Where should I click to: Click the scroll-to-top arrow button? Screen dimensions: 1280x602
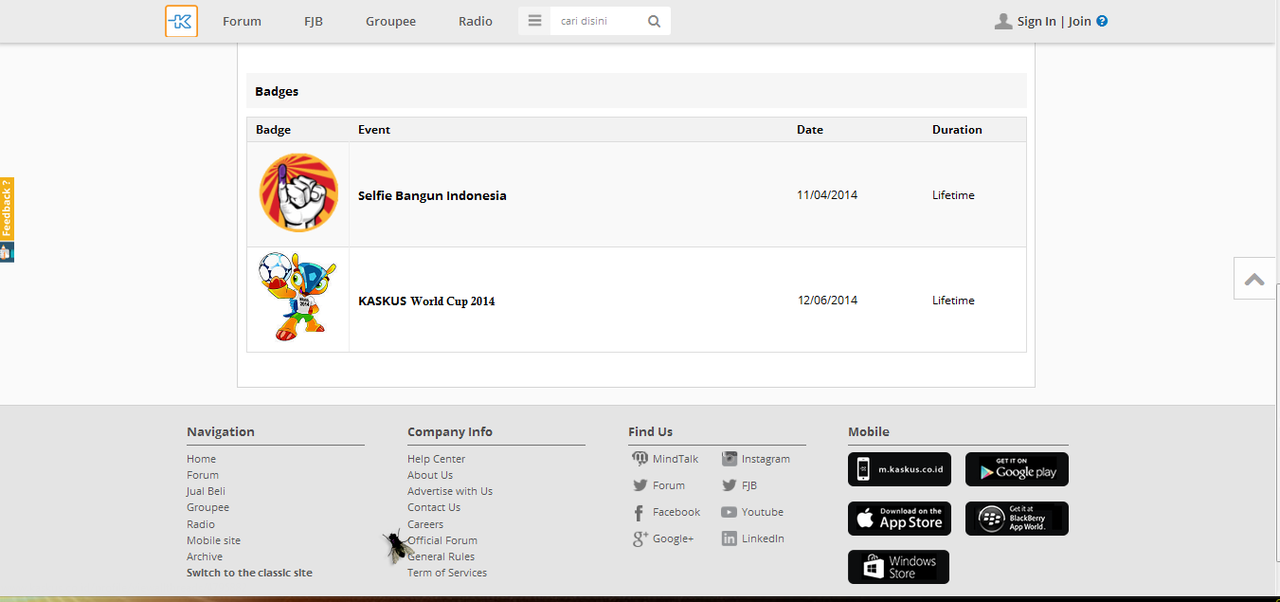[1254, 279]
